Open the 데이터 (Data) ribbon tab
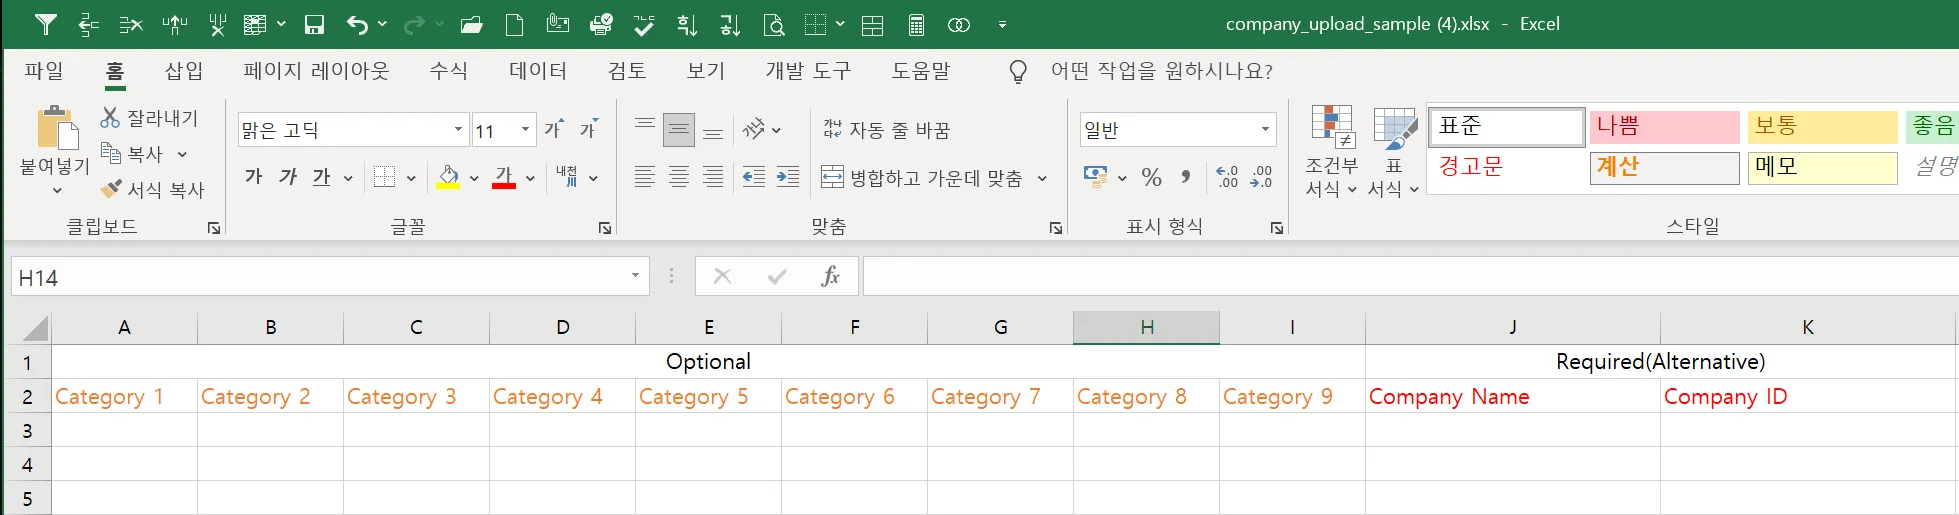This screenshot has width=1959, height=515. (x=538, y=71)
